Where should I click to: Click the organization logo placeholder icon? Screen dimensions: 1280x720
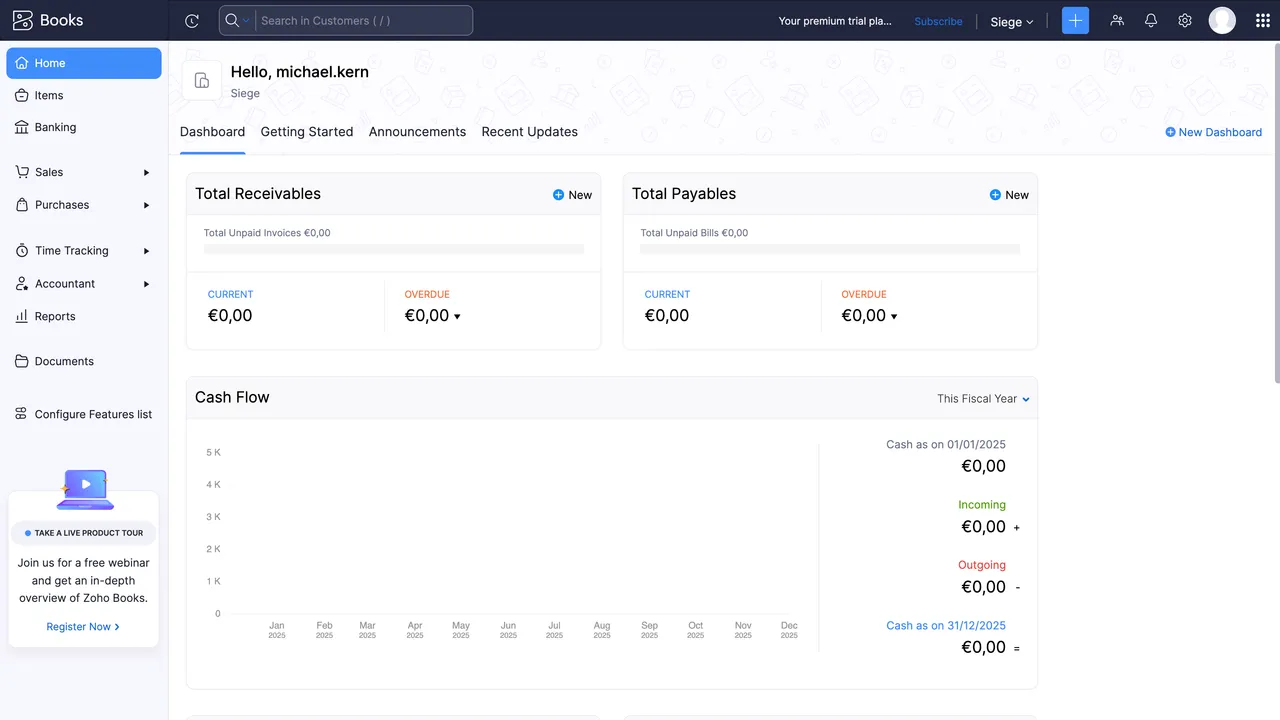[202, 81]
